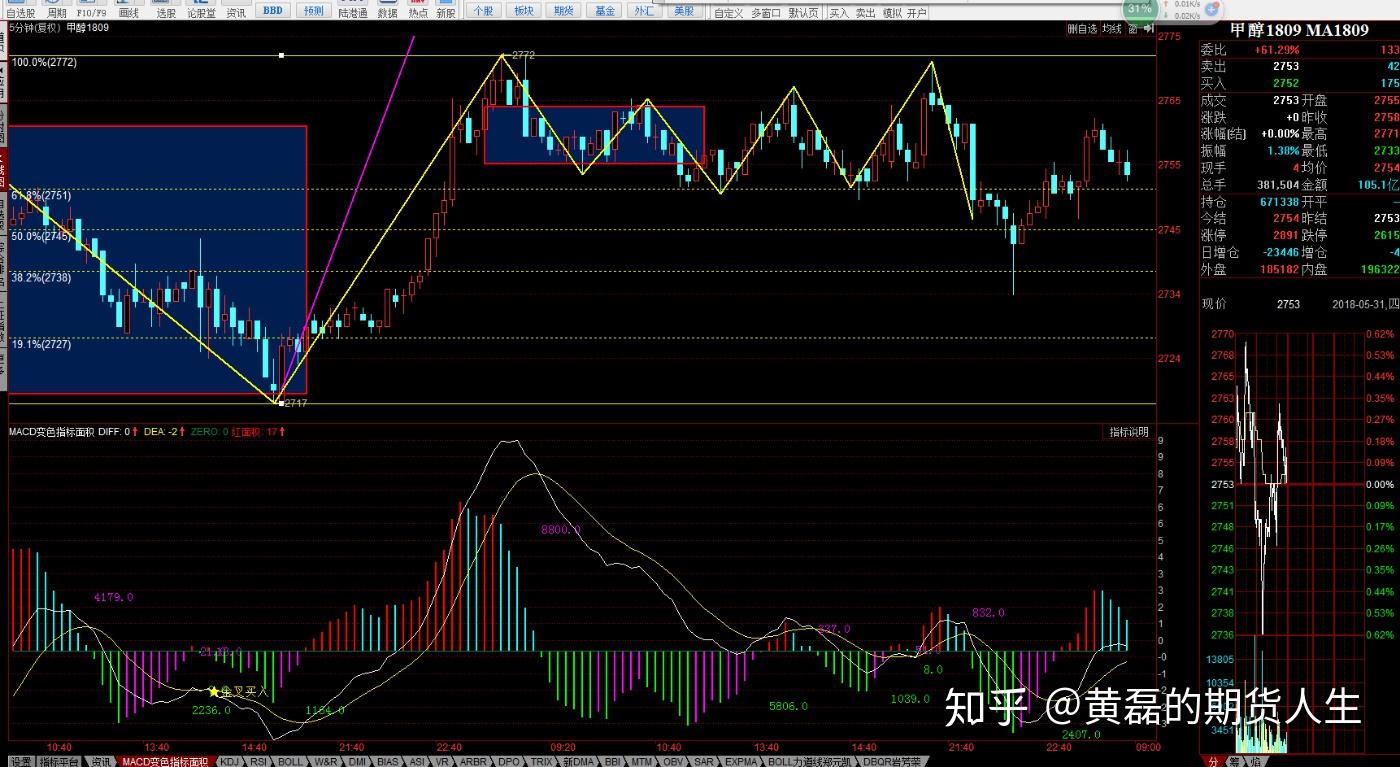This screenshot has width=1400, height=767.
Task: Select the KDJ indicator tab
Action: tap(230, 760)
